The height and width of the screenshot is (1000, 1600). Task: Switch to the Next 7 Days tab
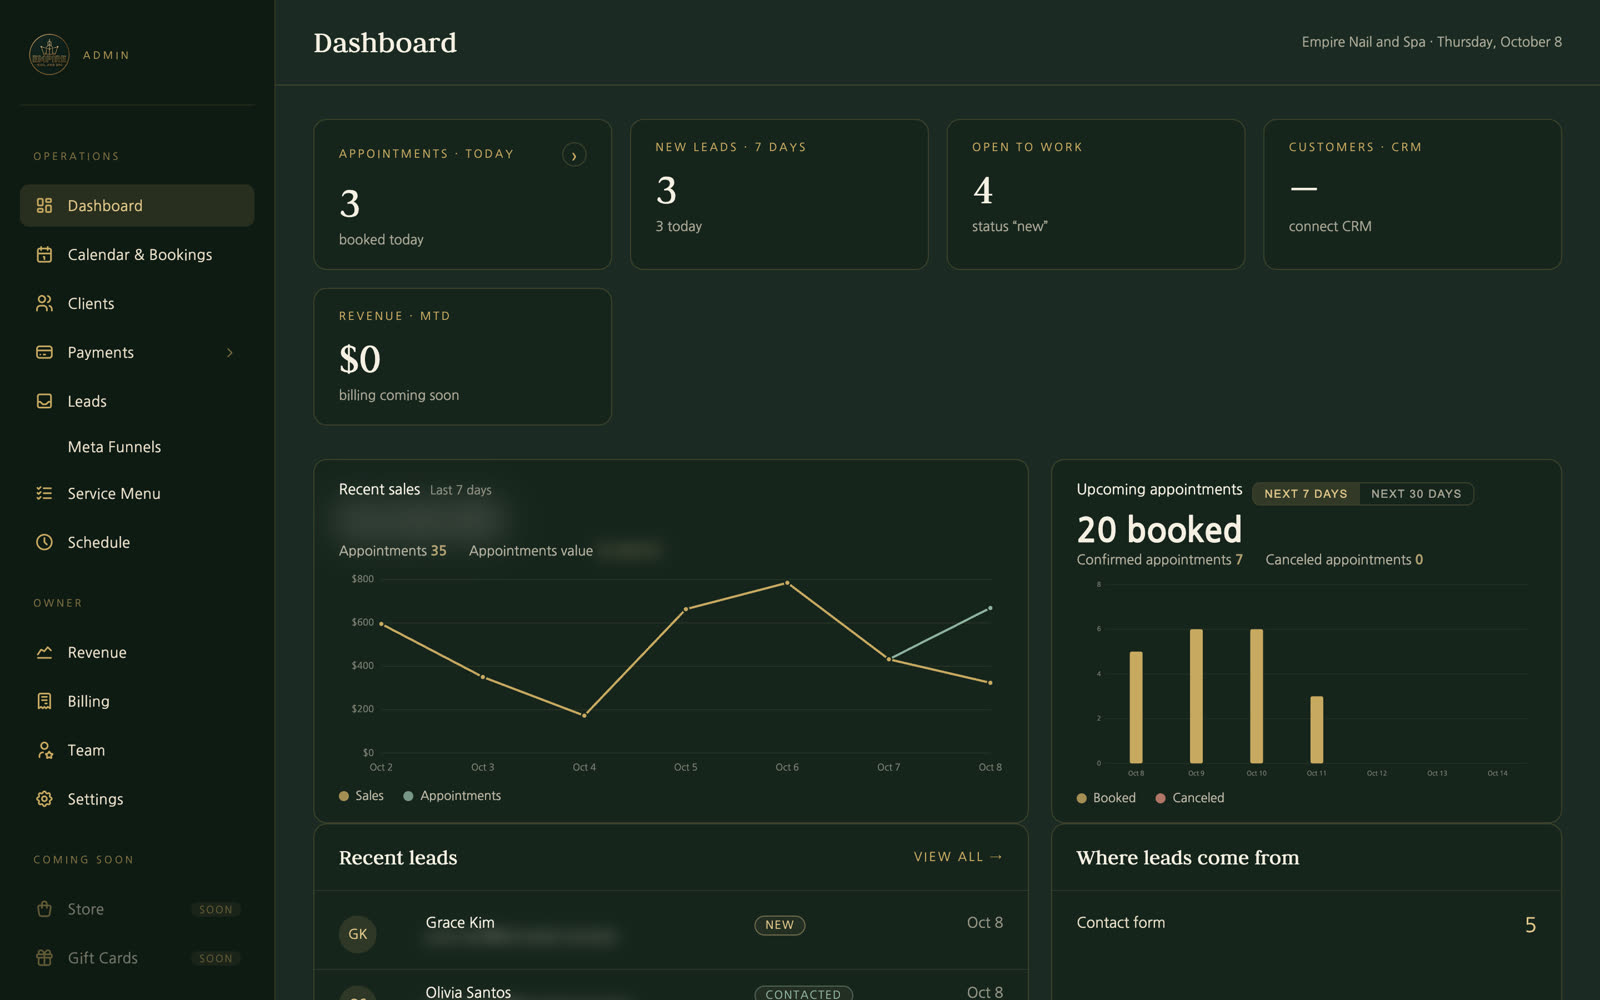1305,494
